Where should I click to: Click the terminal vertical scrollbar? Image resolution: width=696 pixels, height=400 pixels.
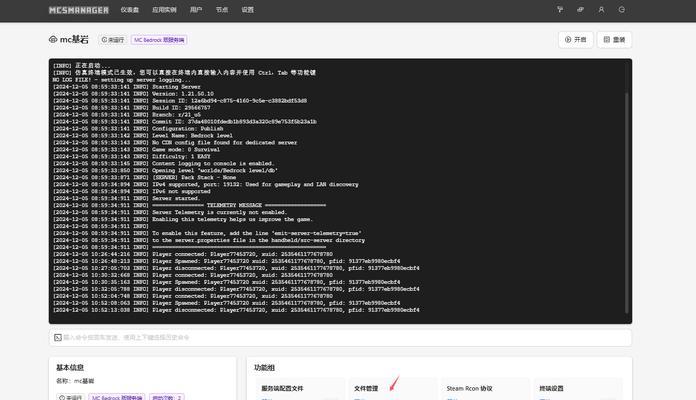[627, 202]
